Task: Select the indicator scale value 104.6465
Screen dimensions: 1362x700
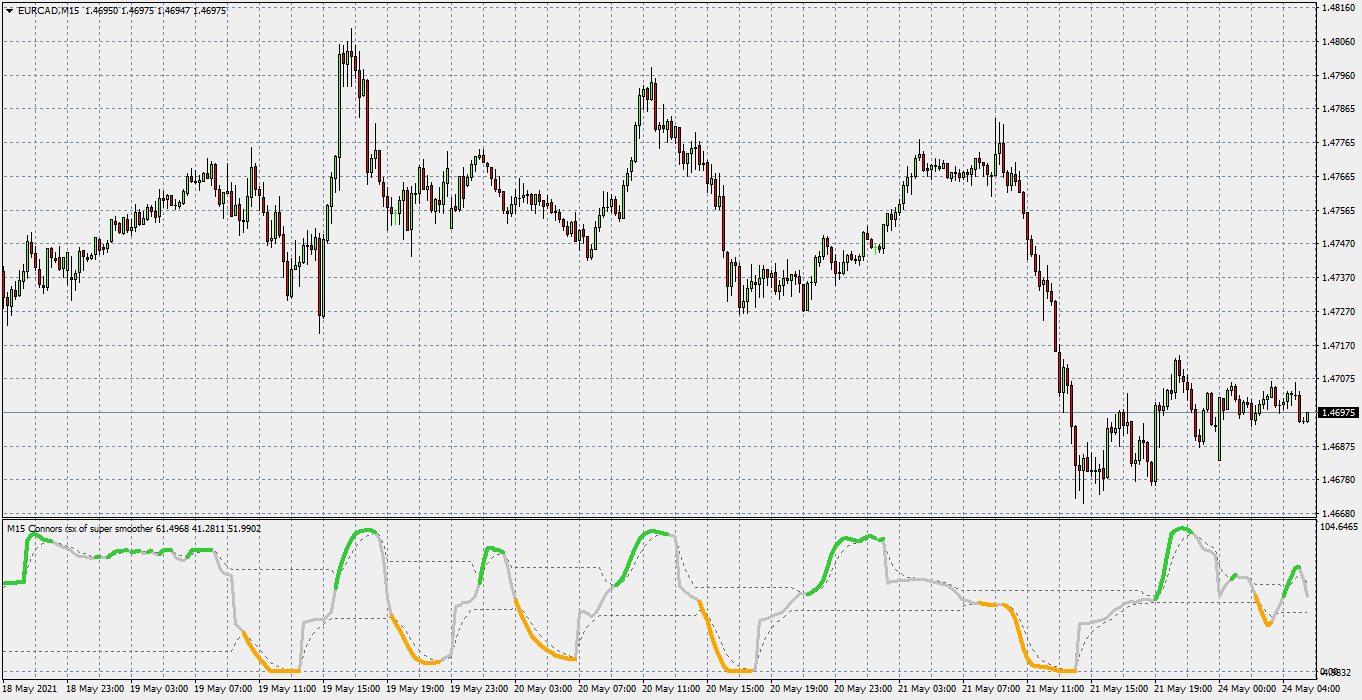Action: [x=1340, y=525]
